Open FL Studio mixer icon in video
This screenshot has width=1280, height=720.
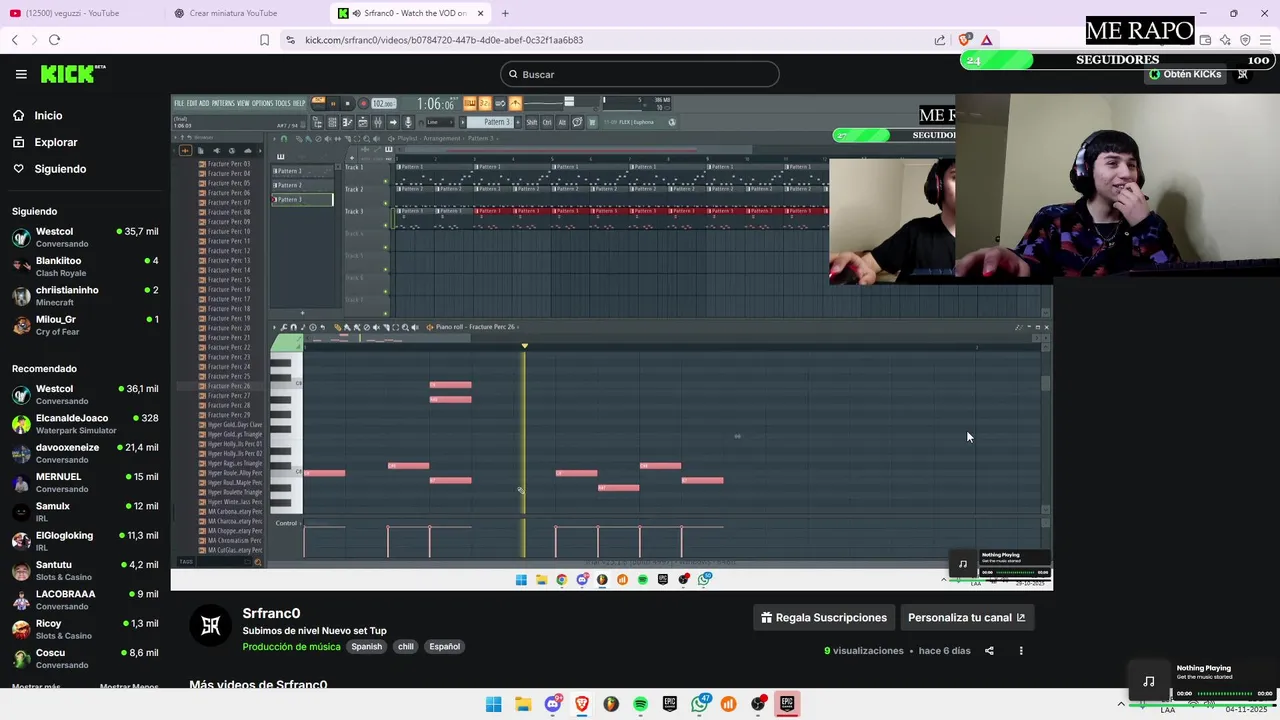(x=377, y=122)
